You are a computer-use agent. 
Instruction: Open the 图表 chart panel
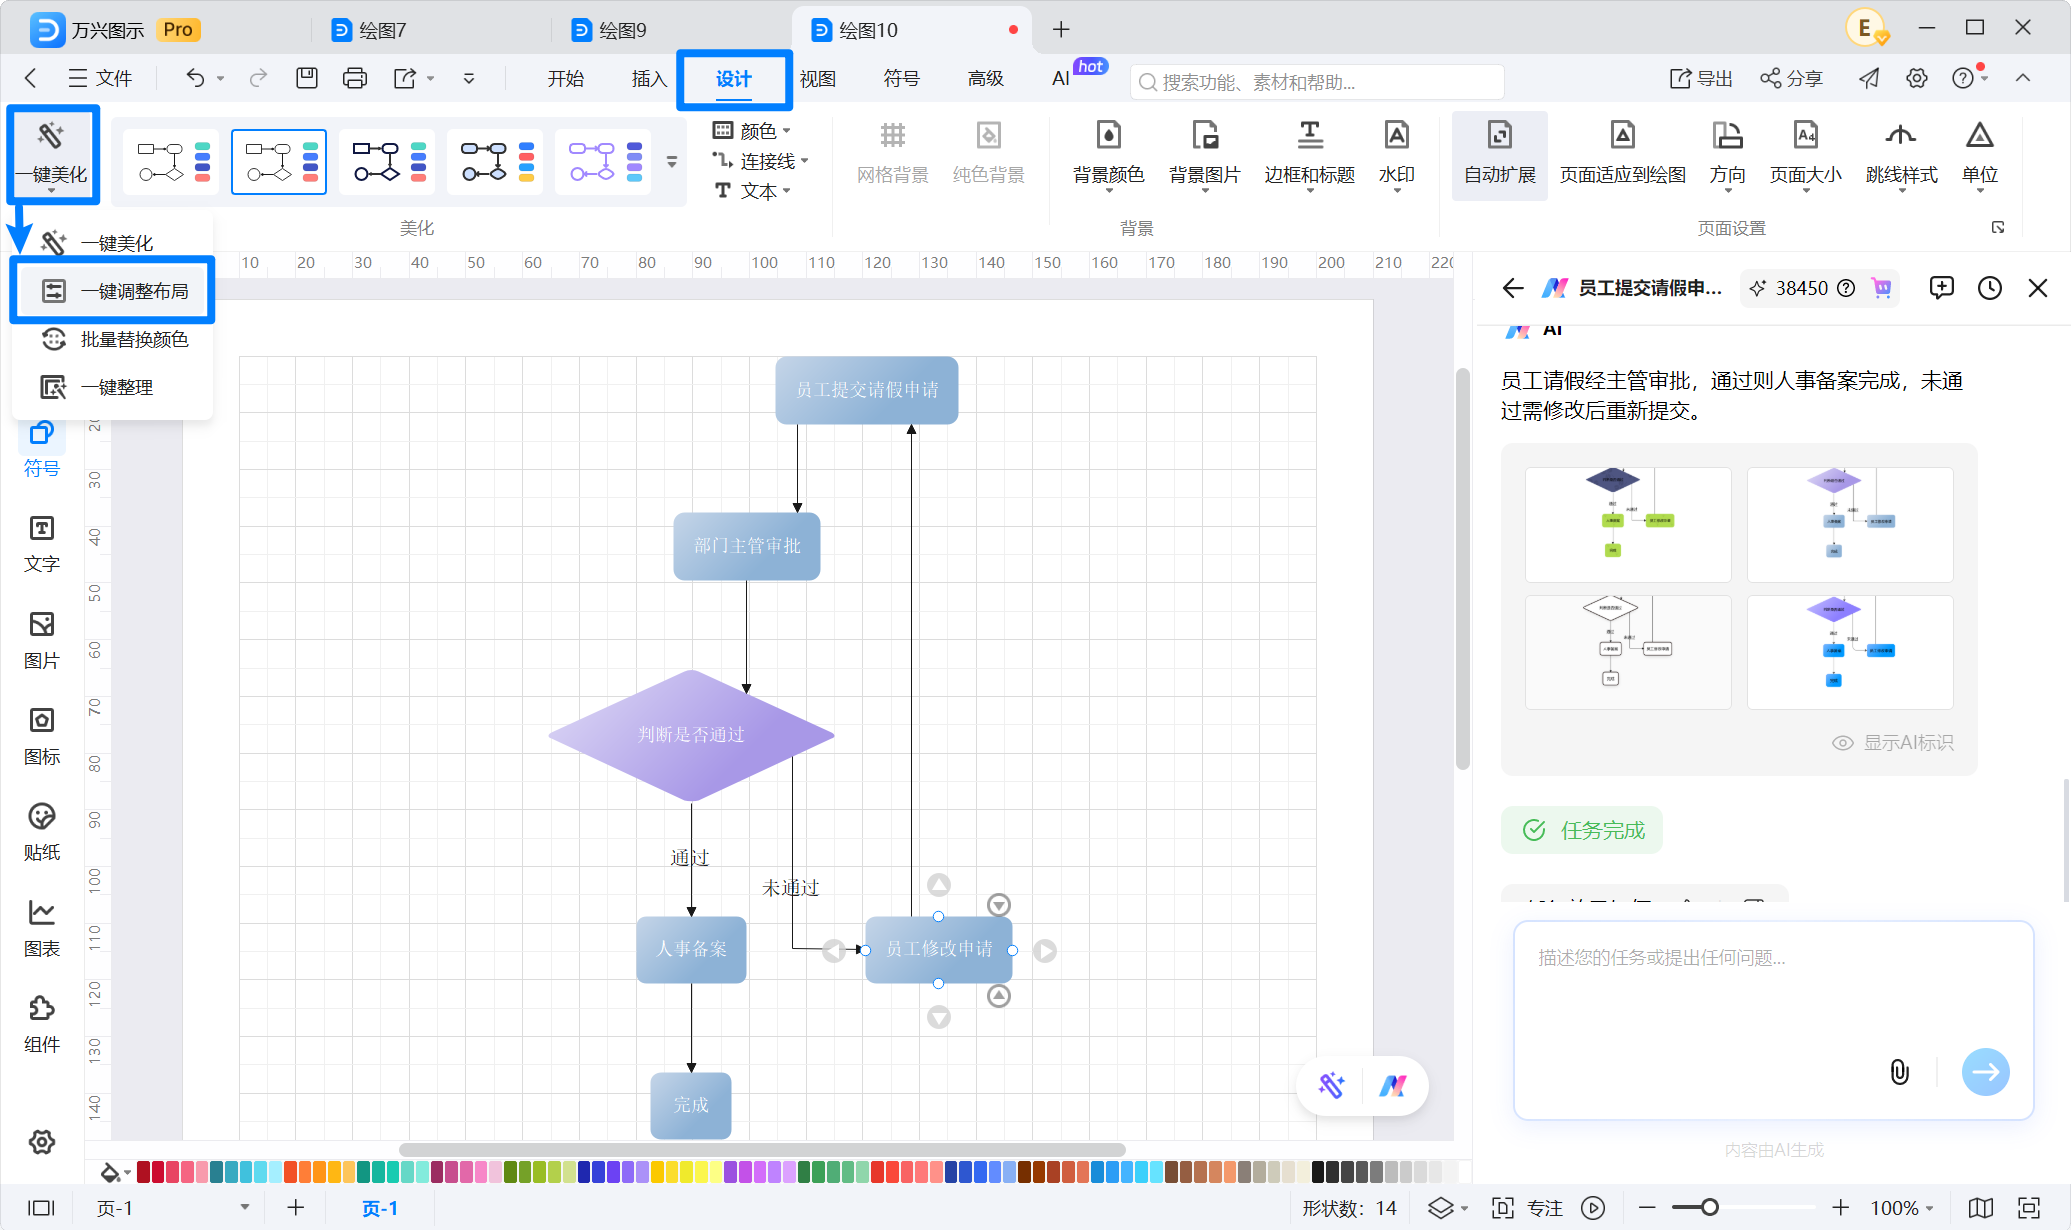tap(42, 928)
